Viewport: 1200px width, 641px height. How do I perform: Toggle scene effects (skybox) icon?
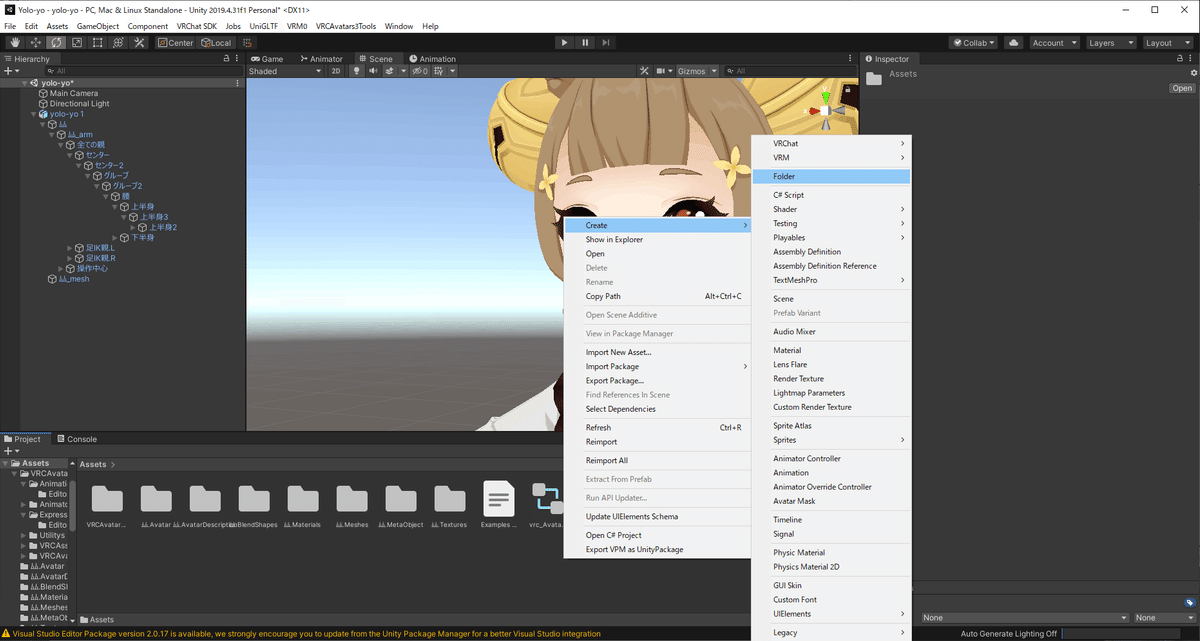pyautogui.click(x=389, y=71)
